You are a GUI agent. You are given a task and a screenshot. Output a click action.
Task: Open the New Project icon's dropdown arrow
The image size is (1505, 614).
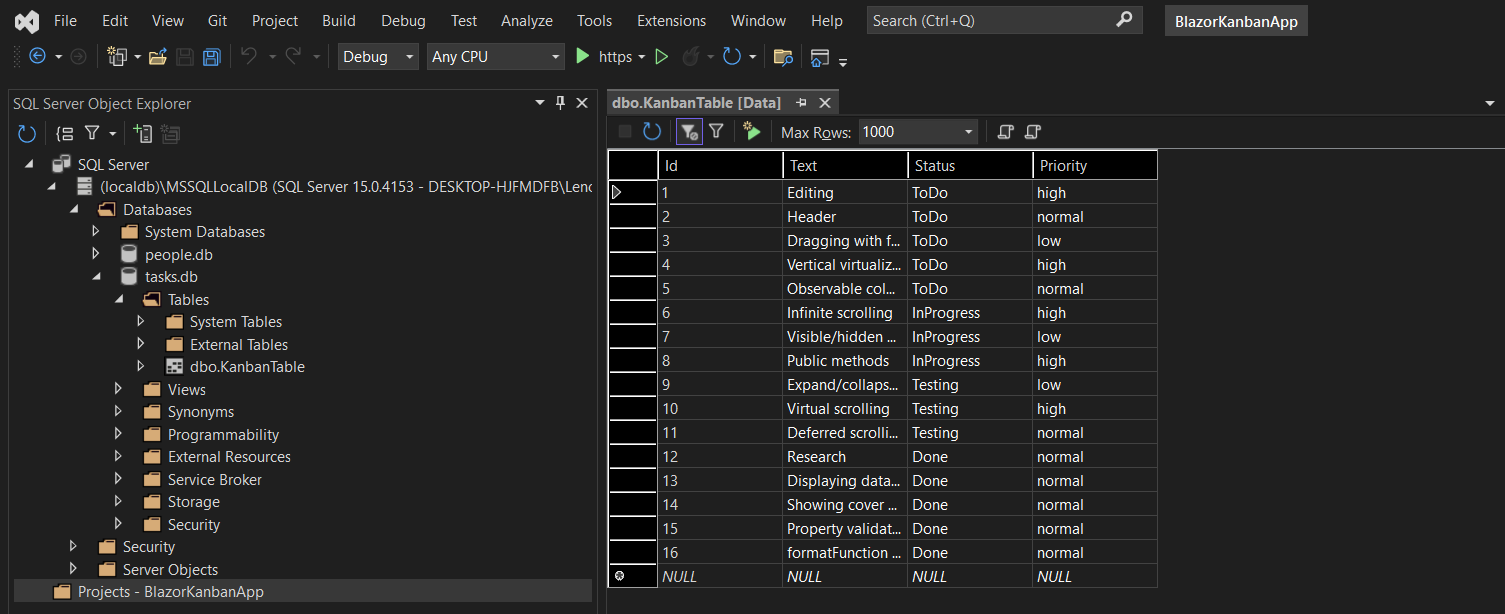(137, 58)
